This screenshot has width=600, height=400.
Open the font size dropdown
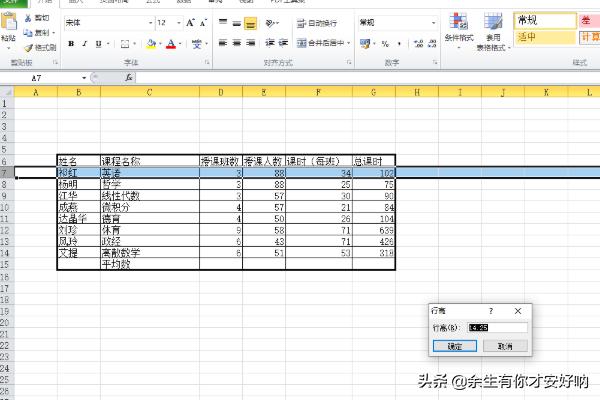[179, 23]
